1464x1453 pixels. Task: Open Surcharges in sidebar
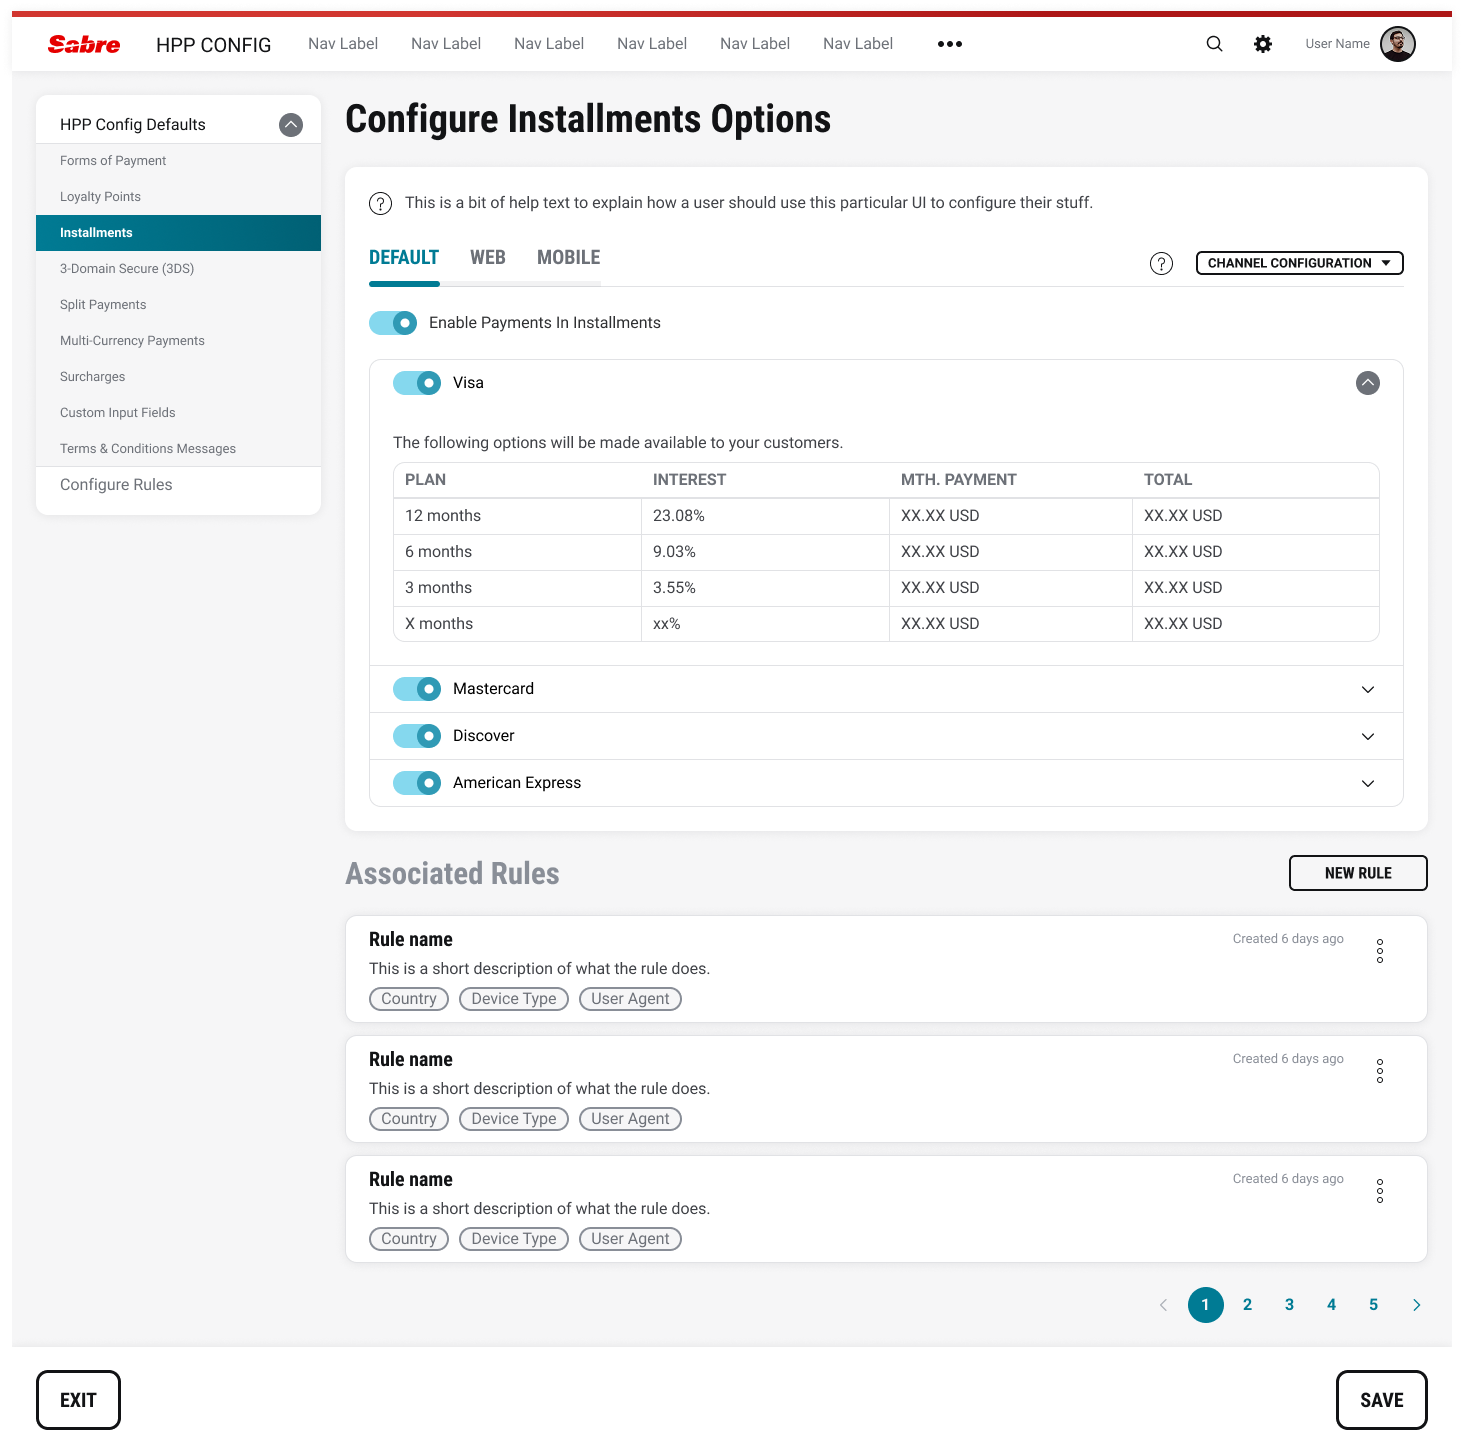point(178,377)
